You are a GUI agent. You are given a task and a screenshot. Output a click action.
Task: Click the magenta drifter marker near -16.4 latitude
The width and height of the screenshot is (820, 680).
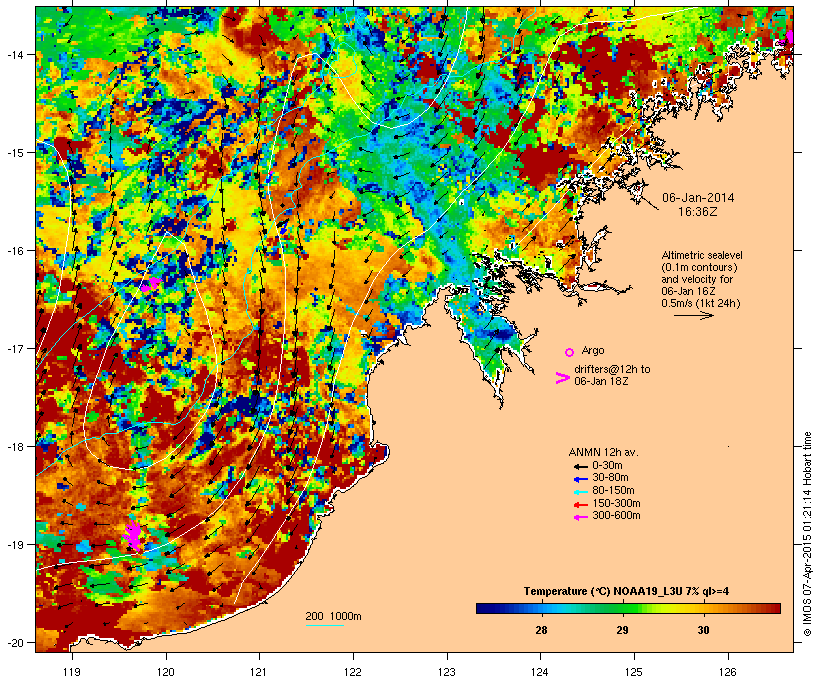pyautogui.click(x=150, y=285)
